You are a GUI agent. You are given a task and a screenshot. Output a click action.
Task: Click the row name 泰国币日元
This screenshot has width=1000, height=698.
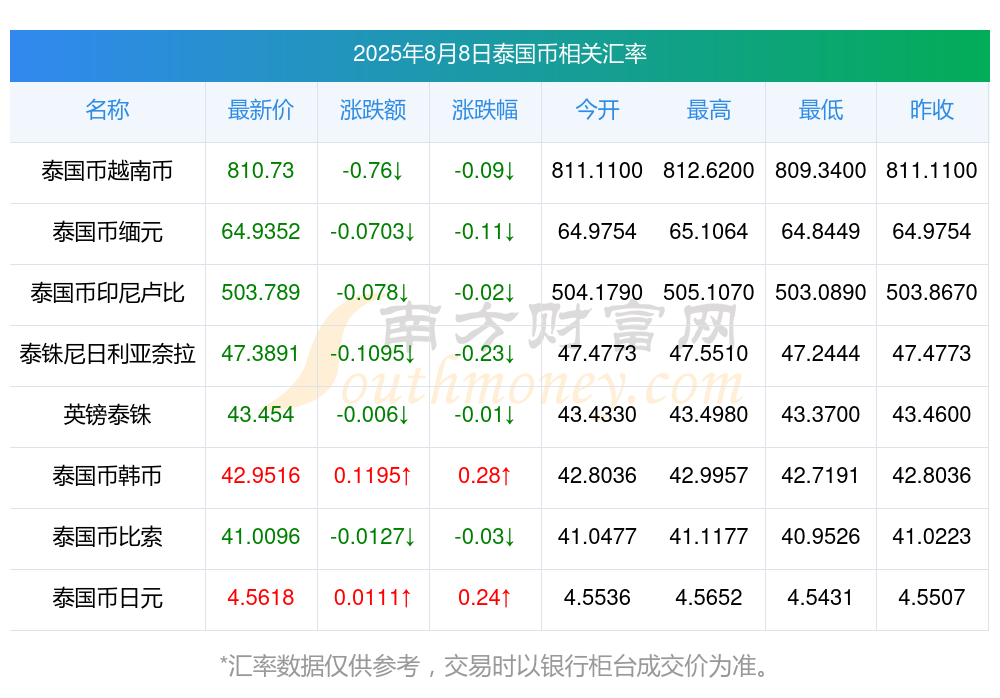(107, 598)
